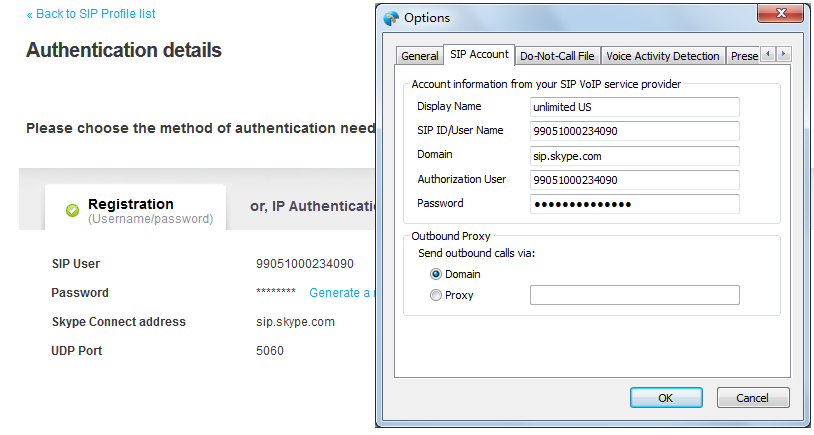Image resolution: width=814 pixels, height=435 pixels.
Task: Click the masked Password asterisks on webpage
Action: 276,292
